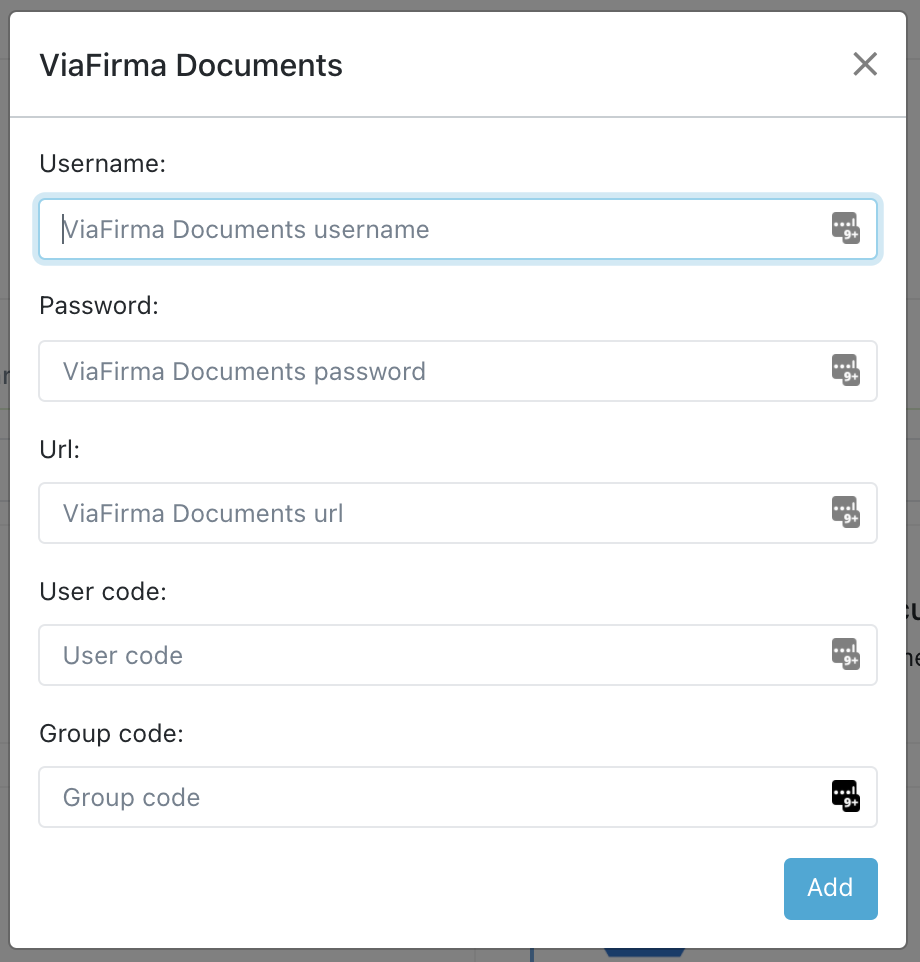Click into the ViaFirma Documents password field
This screenshot has width=920, height=962.
[x=430, y=371]
